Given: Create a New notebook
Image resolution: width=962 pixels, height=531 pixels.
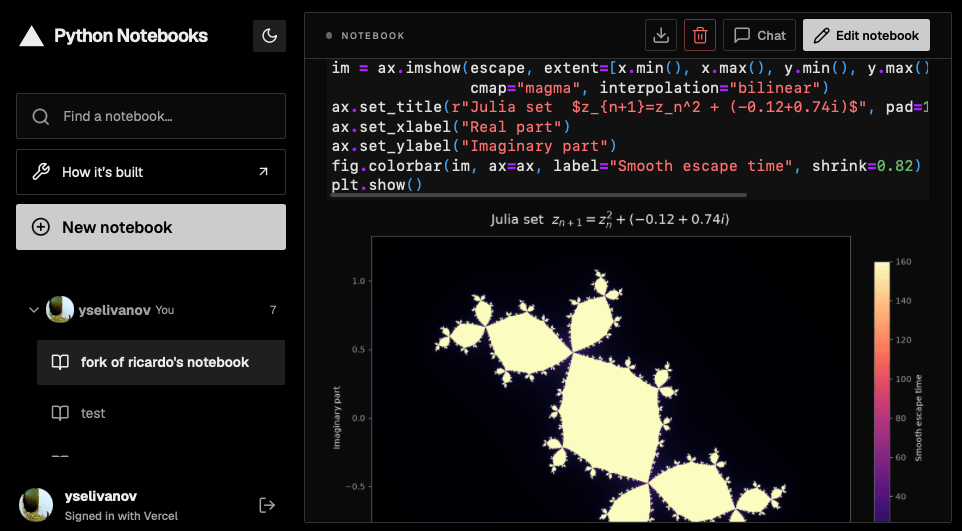Looking at the screenshot, I should pyautogui.click(x=151, y=227).
